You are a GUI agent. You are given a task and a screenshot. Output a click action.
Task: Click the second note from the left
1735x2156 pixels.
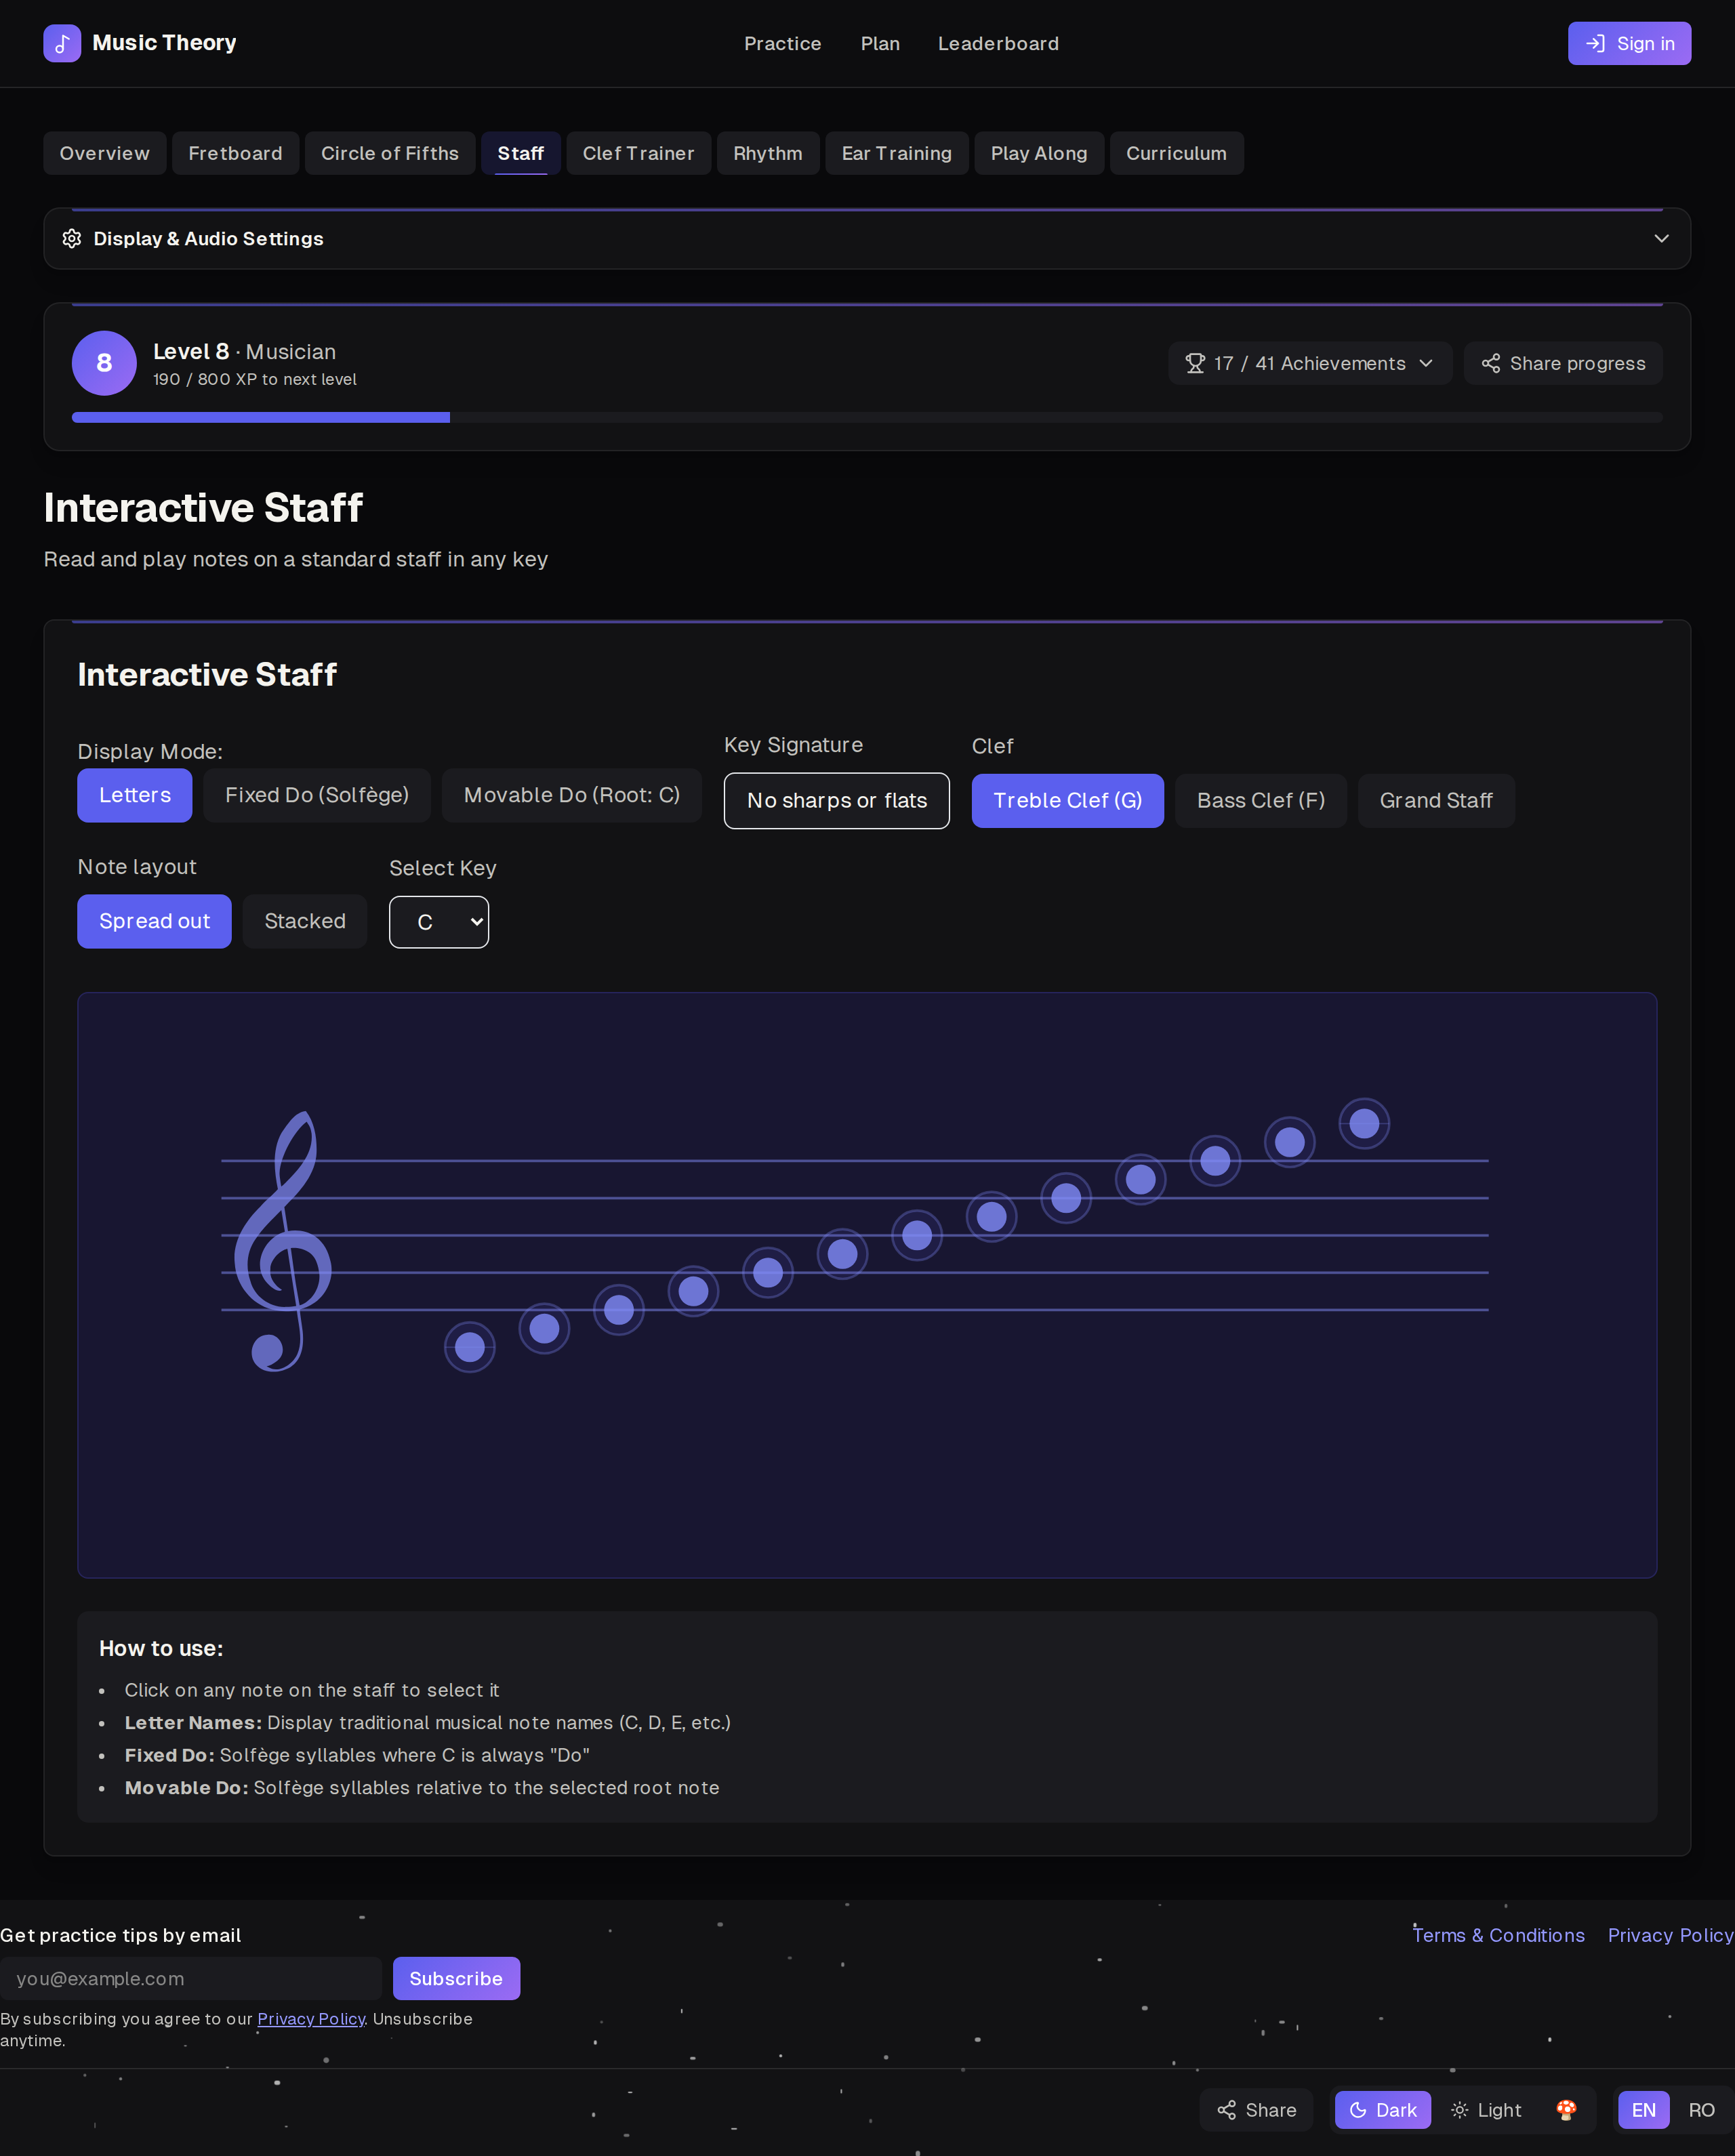[x=544, y=1328]
